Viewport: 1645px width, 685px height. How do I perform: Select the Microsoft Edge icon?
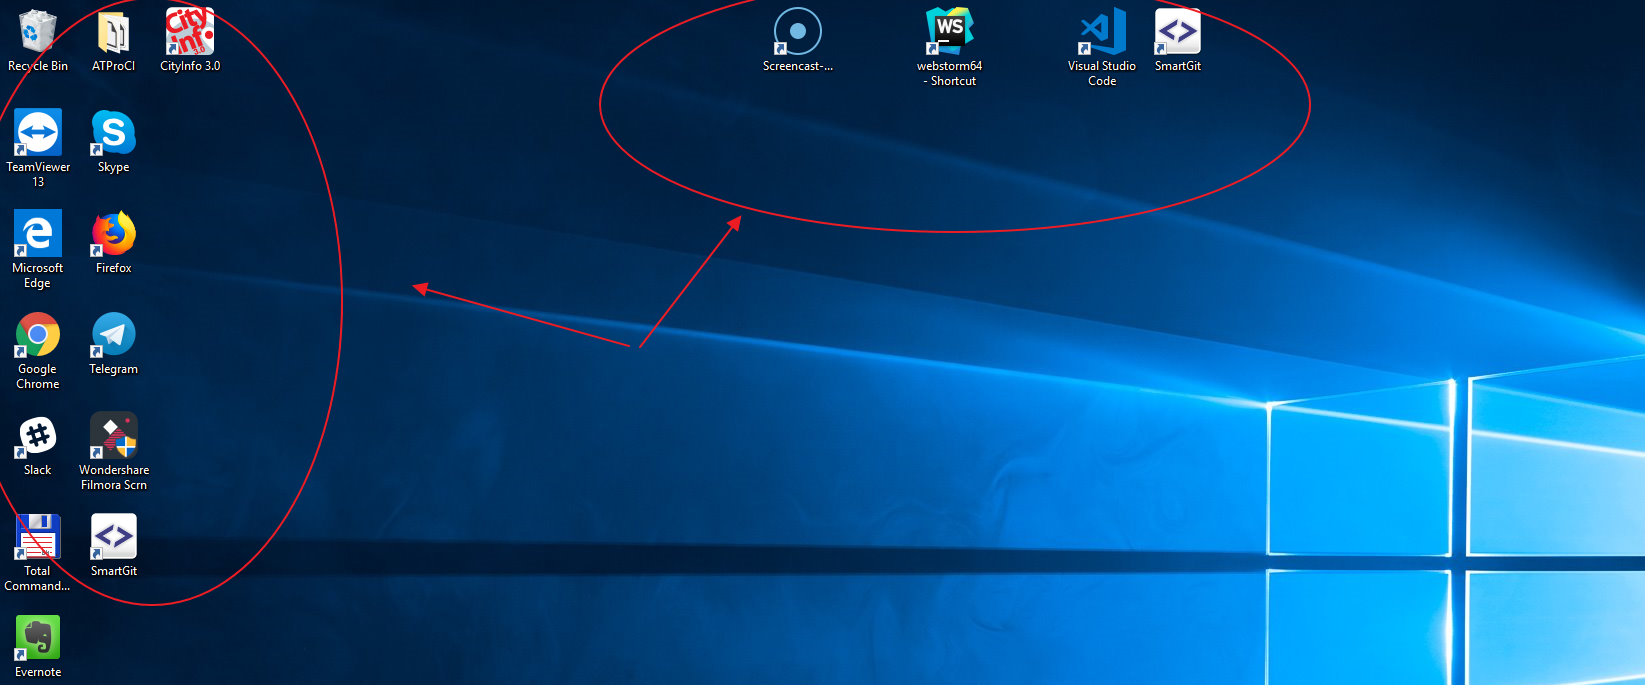pos(38,234)
